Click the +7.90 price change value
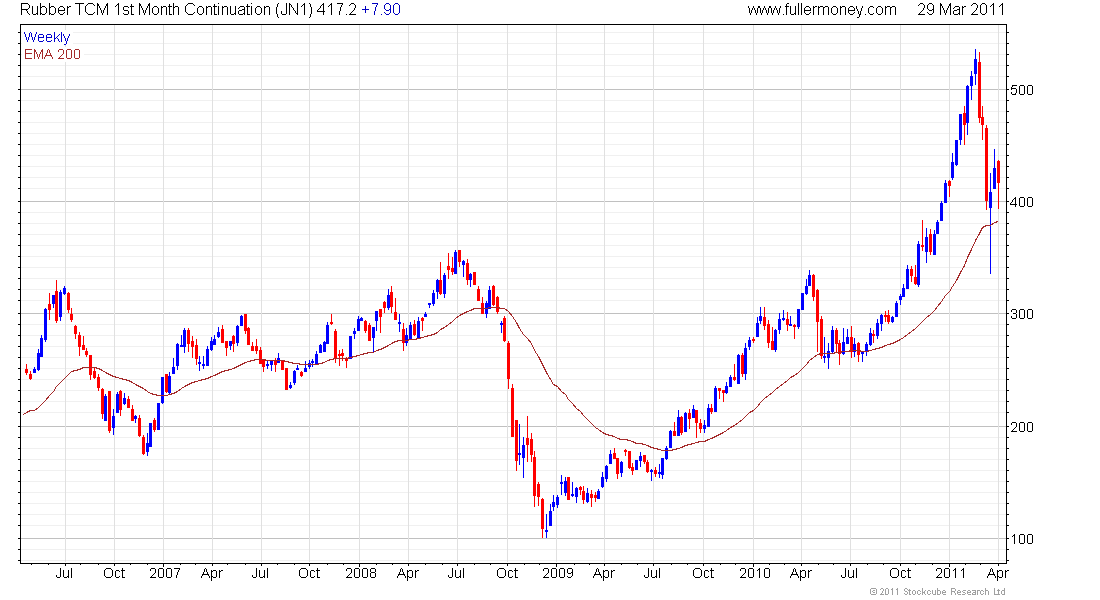The image size is (1100, 600). pos(381,10)
